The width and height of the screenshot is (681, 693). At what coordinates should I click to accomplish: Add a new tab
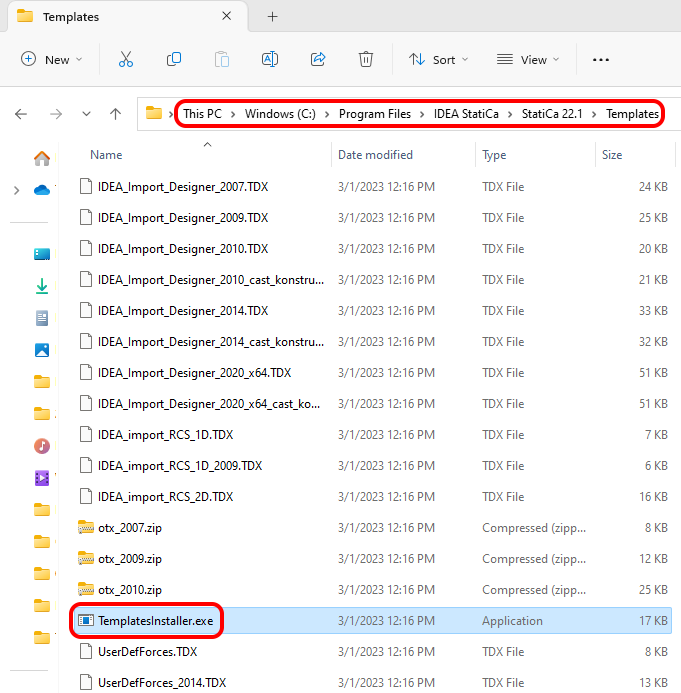(272, 17)
